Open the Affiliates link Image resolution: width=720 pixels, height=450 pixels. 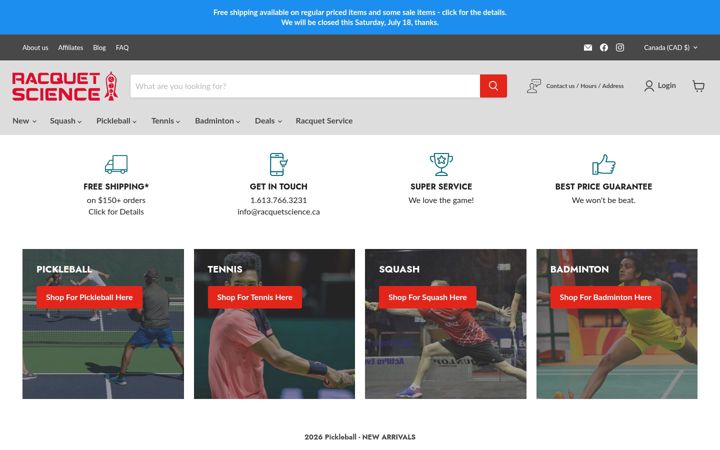coord(70,48)
